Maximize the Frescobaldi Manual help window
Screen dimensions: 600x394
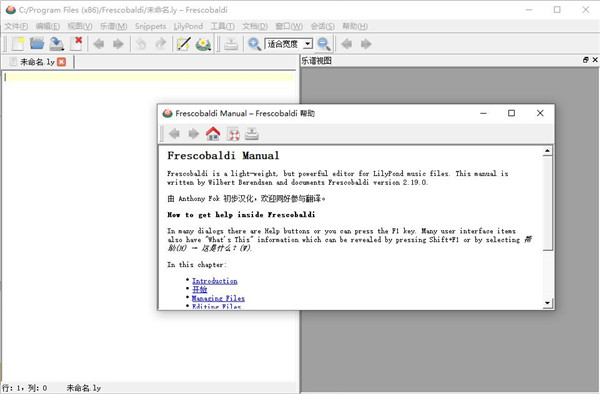(511, 113)
